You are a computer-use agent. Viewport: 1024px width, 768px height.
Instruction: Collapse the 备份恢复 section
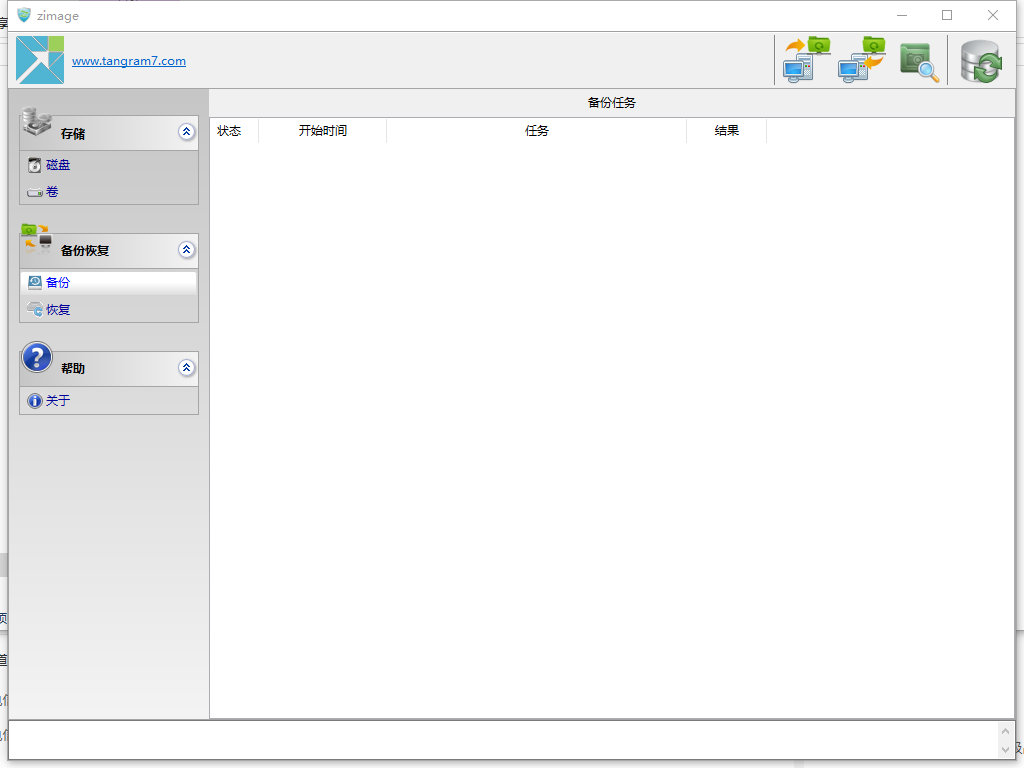[186, 250]
